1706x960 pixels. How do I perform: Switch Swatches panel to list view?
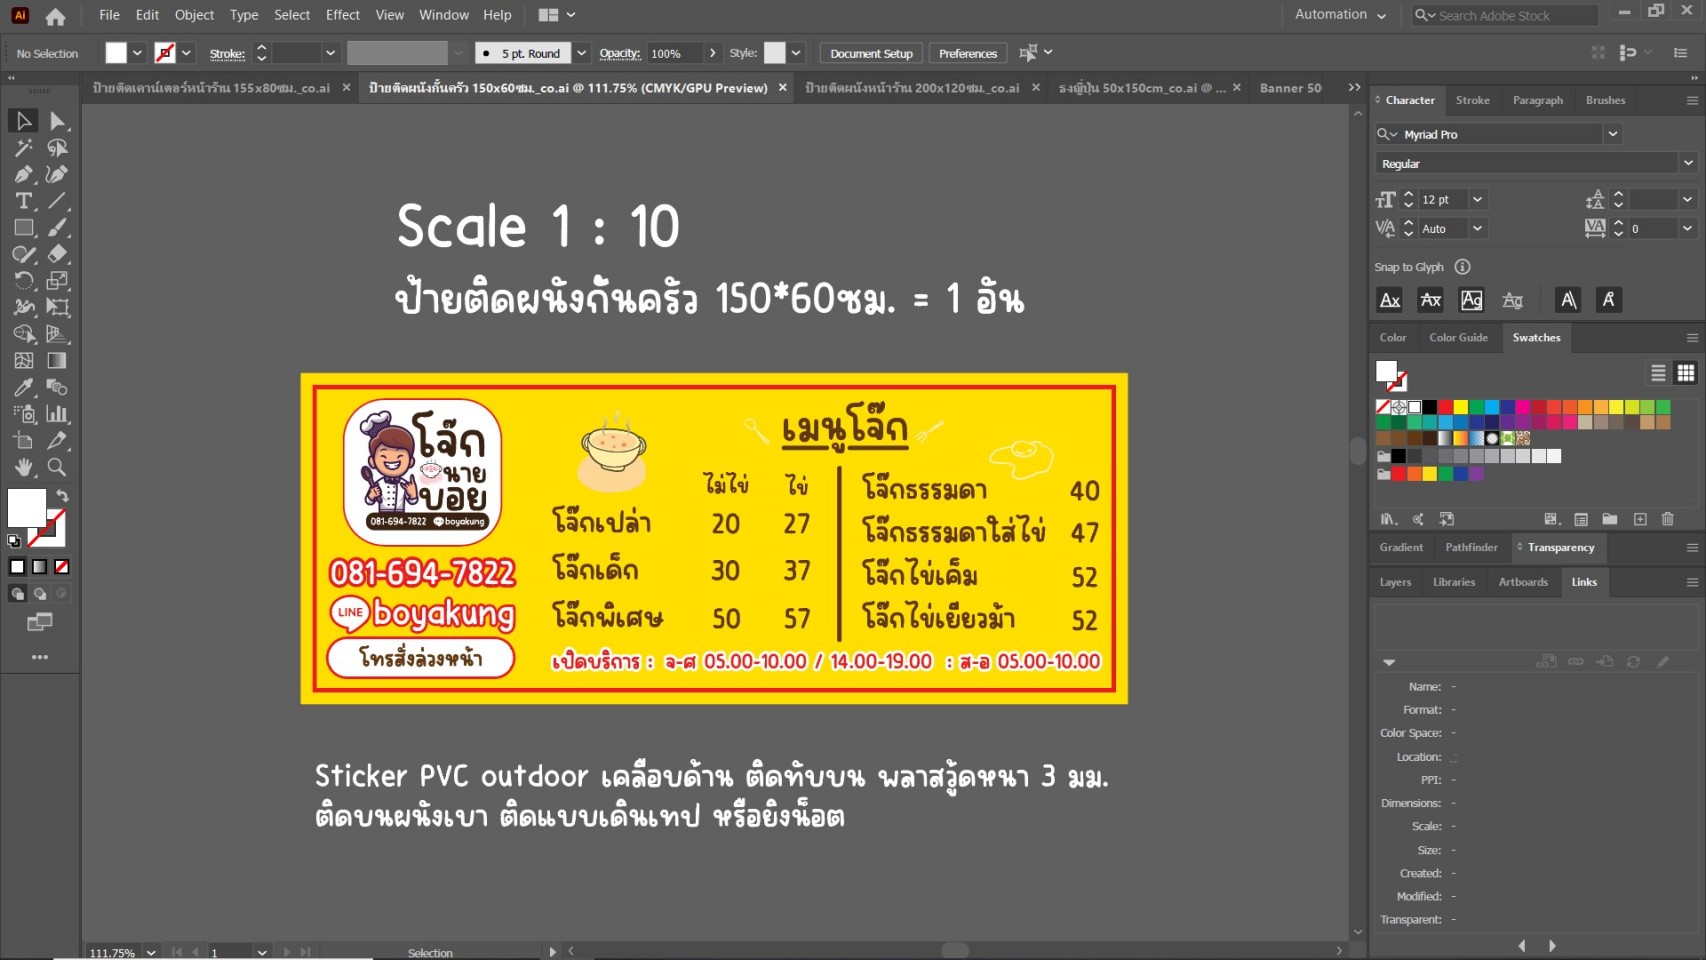pos(1658,373)
